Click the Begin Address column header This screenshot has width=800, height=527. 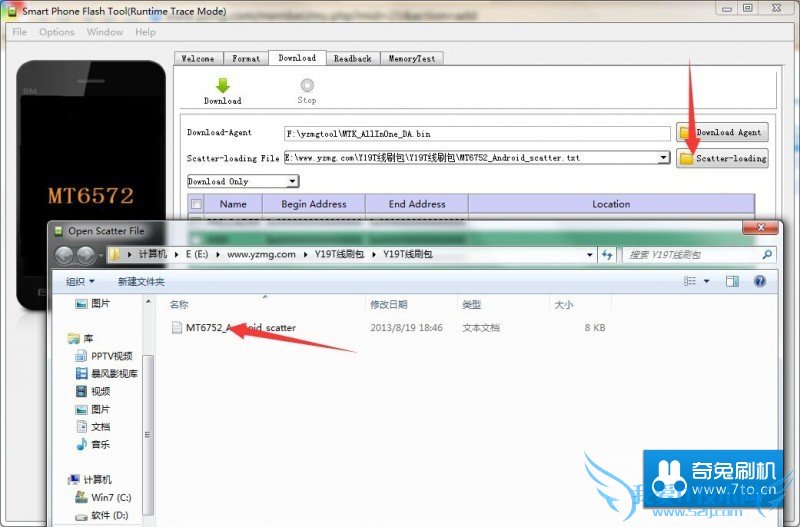coord(314,204)
